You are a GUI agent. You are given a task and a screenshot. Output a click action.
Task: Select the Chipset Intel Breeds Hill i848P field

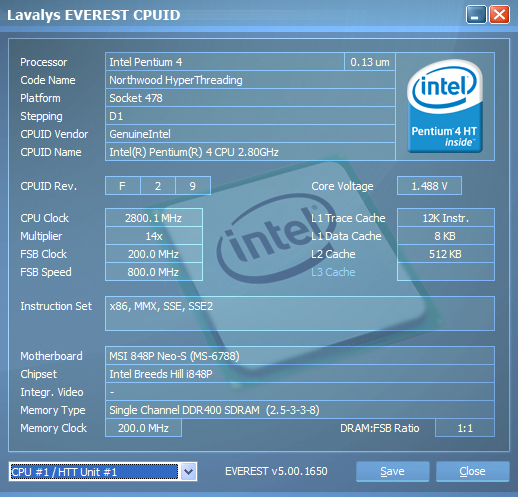point(300,374)
